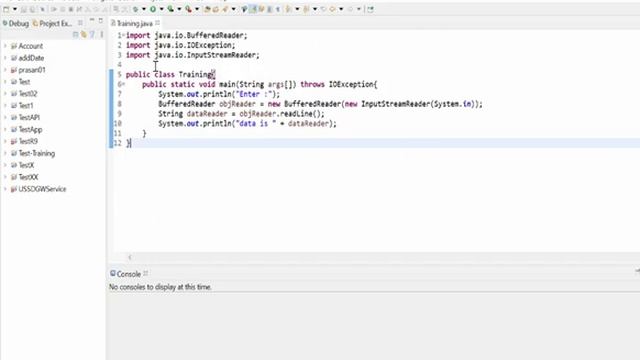Open the Debug configurations dropdown arrow

click(x=144, y=9)
